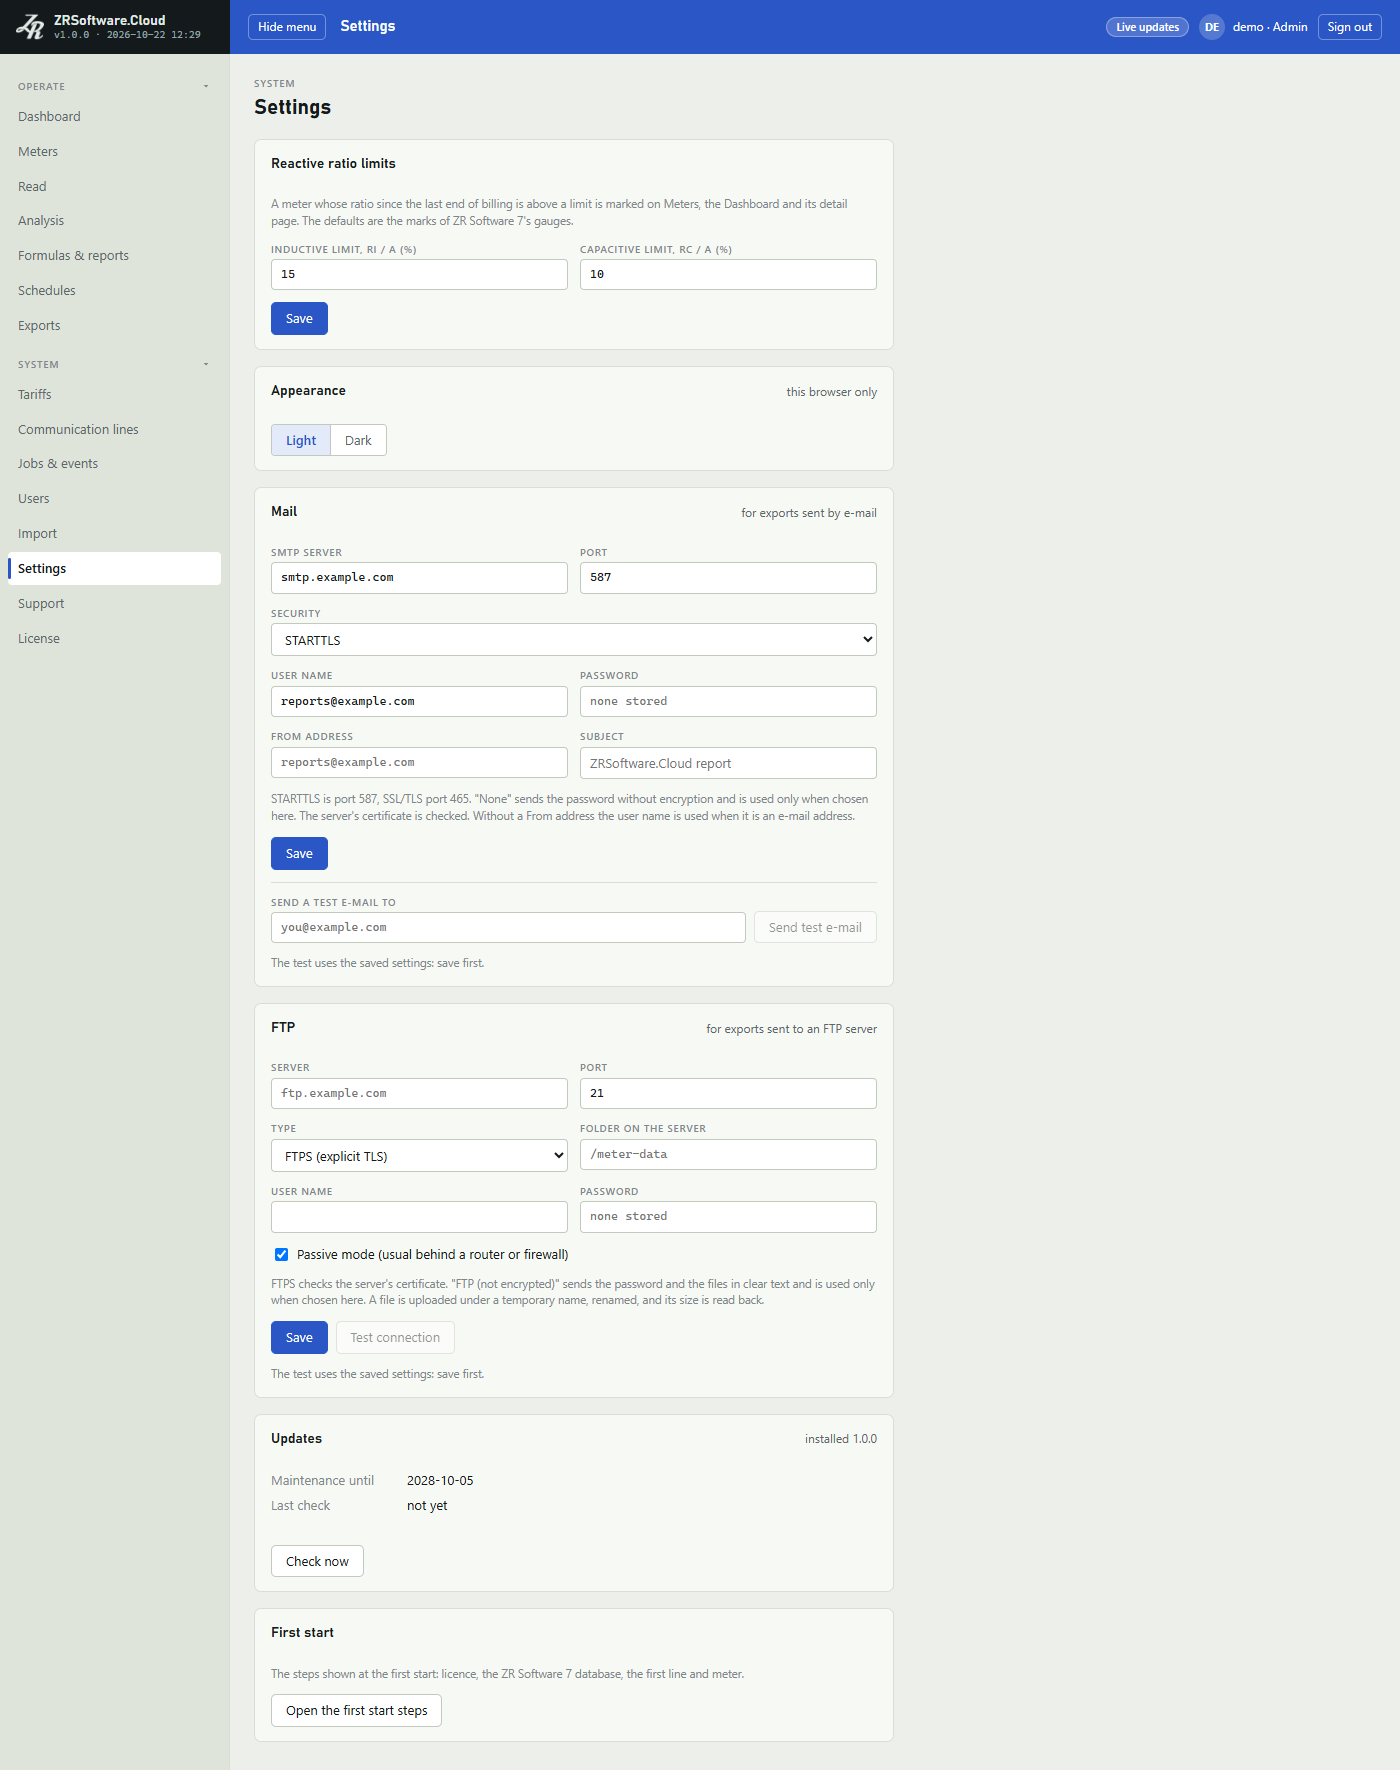The image size is (1400, 1770).
Task: Focus the Inductive limit field
Action: [x=419, y=275]
